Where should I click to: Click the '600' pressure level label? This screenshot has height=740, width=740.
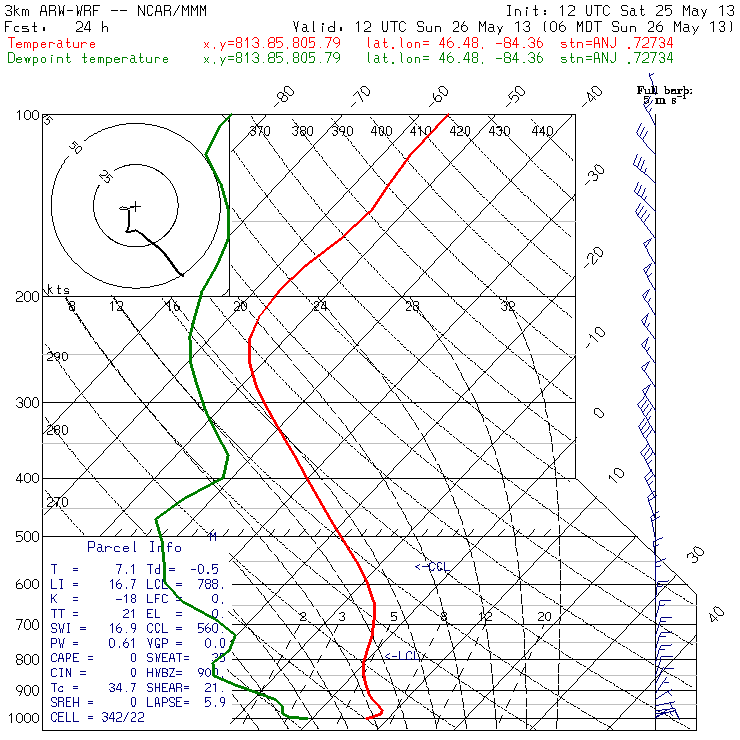pos(27,585)
